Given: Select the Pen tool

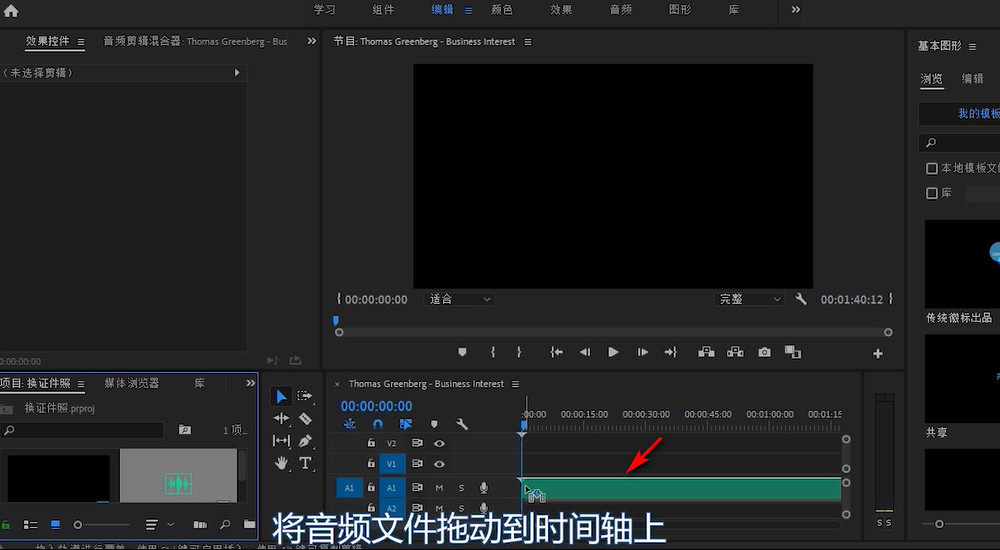Looking at the screenshot, I should tap(305, 441).
